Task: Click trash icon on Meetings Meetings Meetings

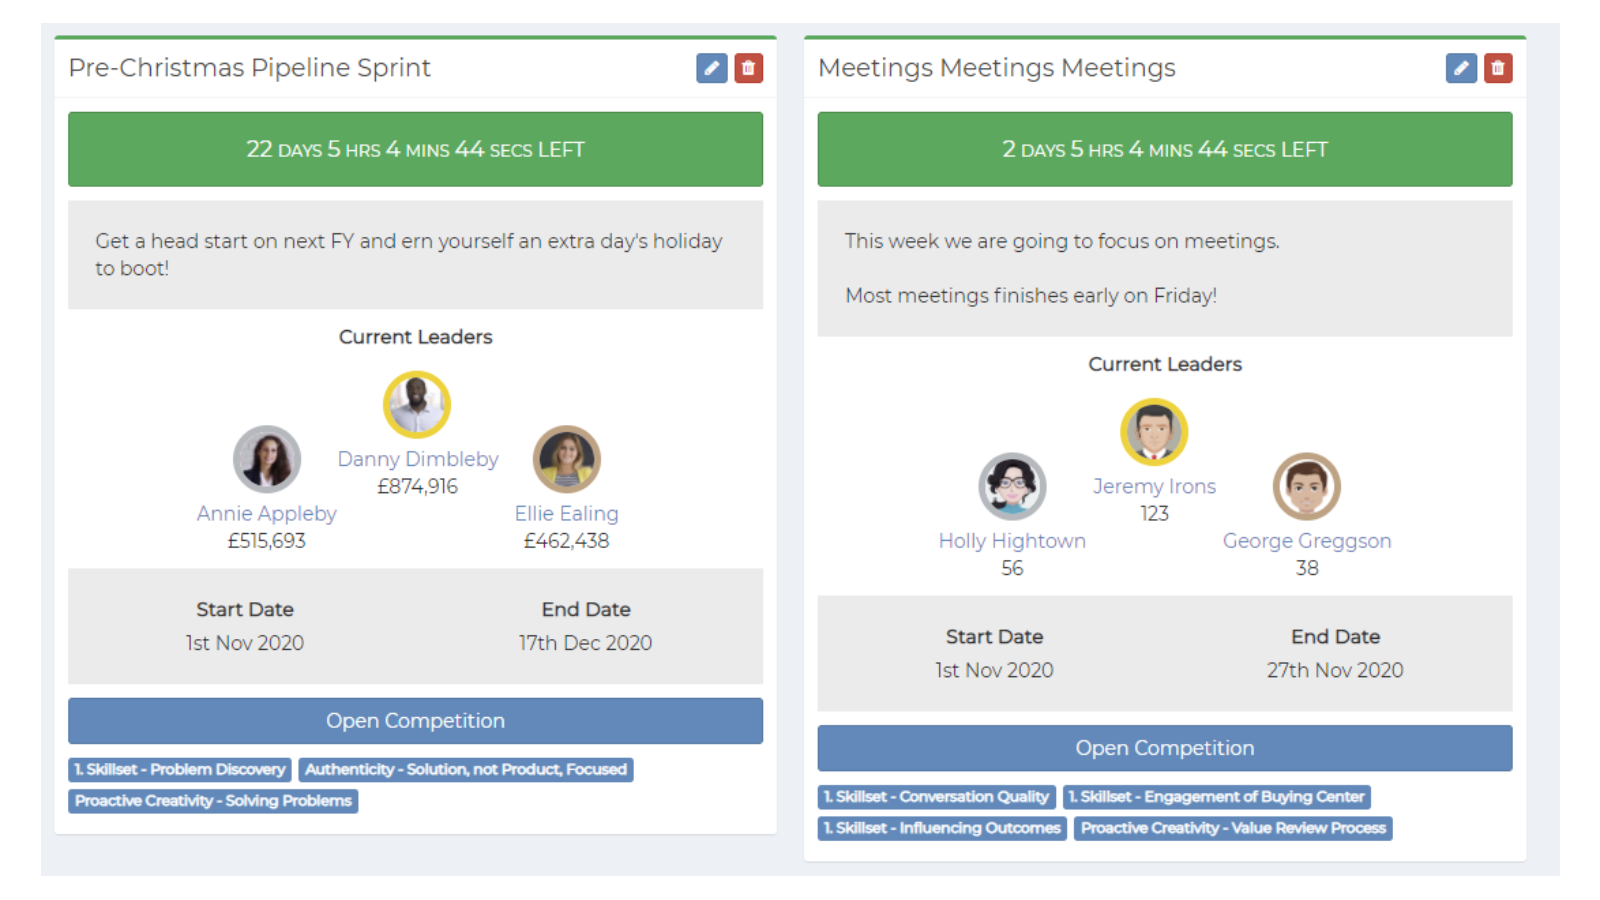Action: click(1498, 68)
